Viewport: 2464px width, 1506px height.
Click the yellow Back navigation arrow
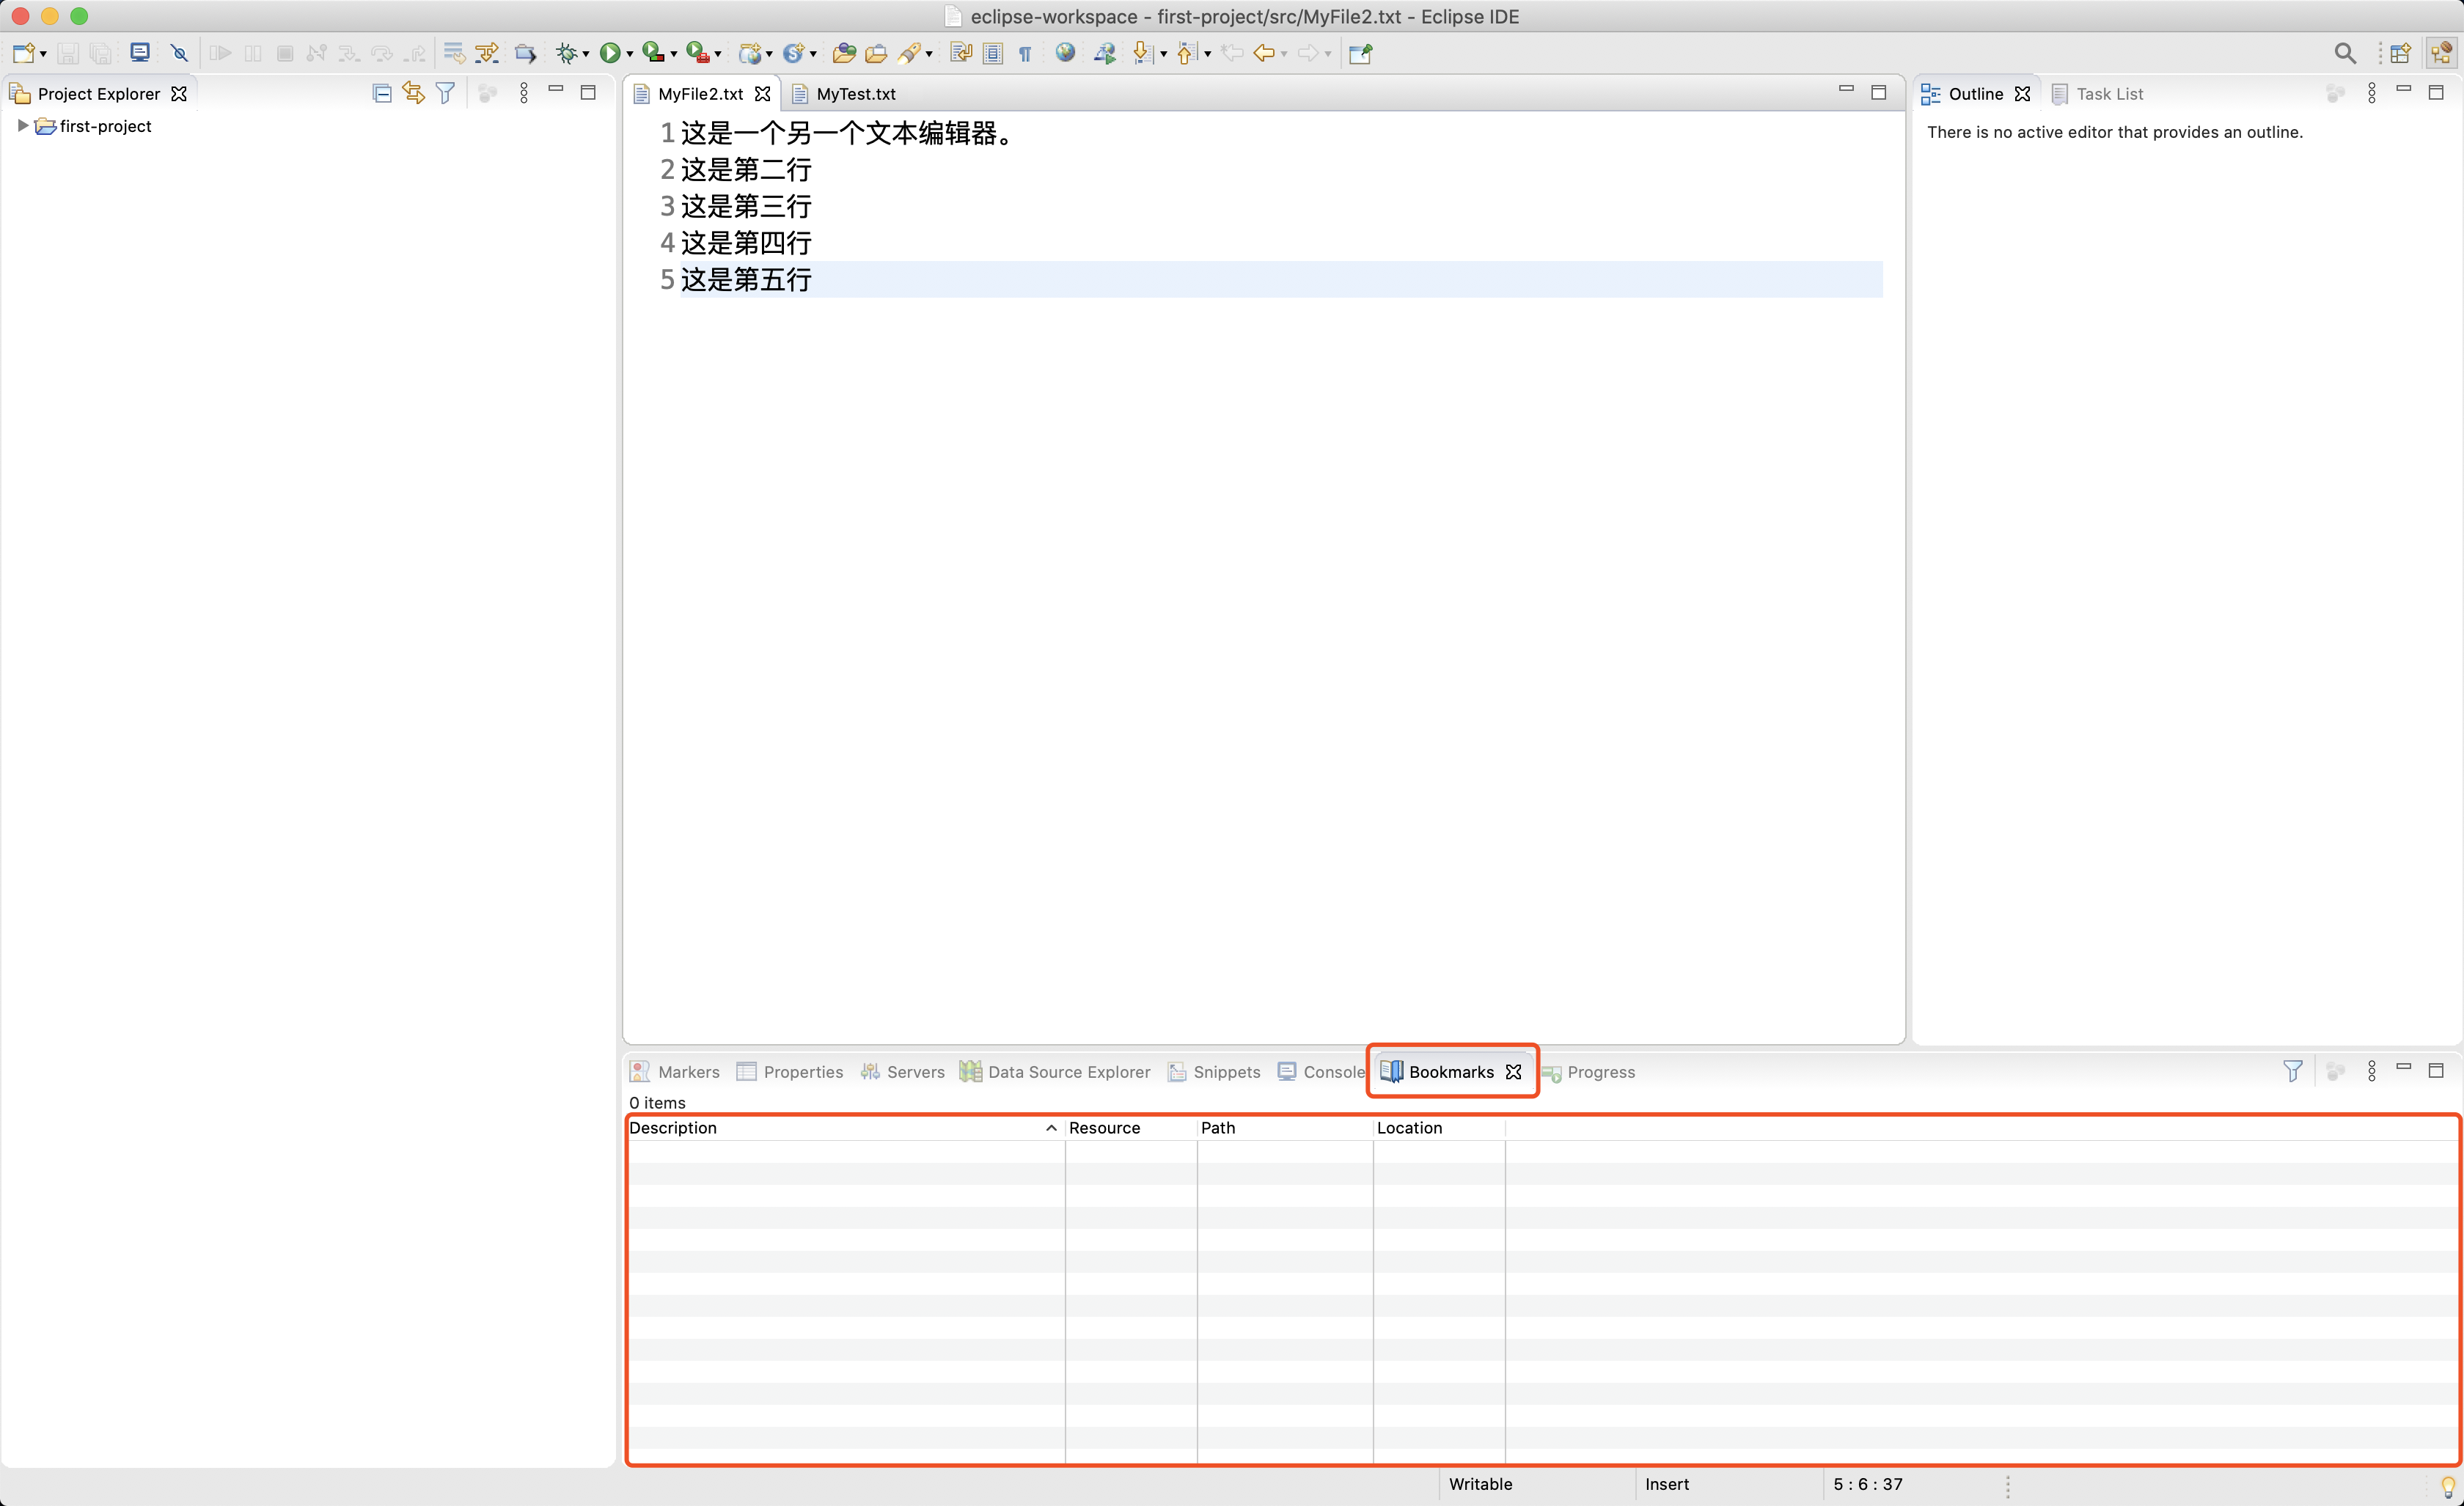pos(1263,53)
